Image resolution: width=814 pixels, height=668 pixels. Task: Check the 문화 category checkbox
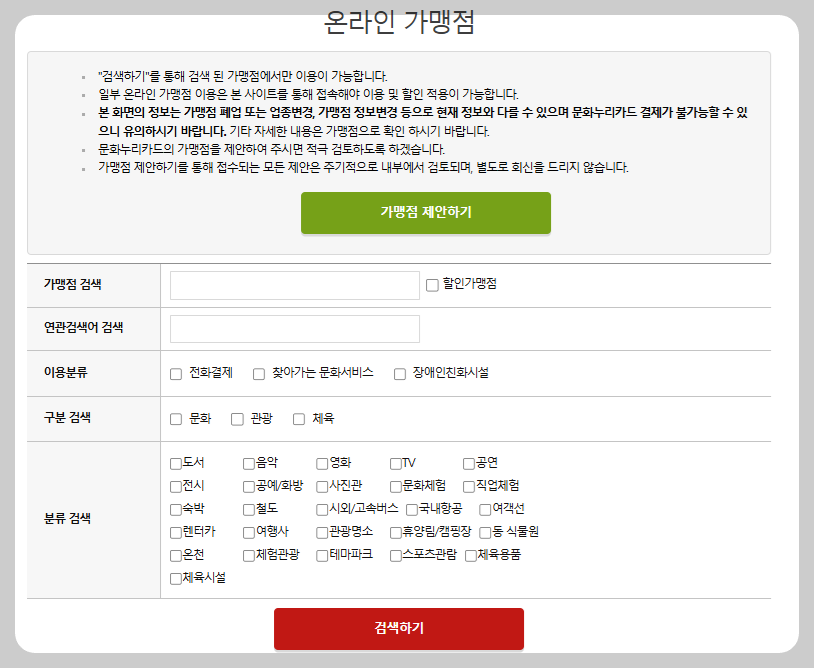pyautogui.click(x=176, y=418)
